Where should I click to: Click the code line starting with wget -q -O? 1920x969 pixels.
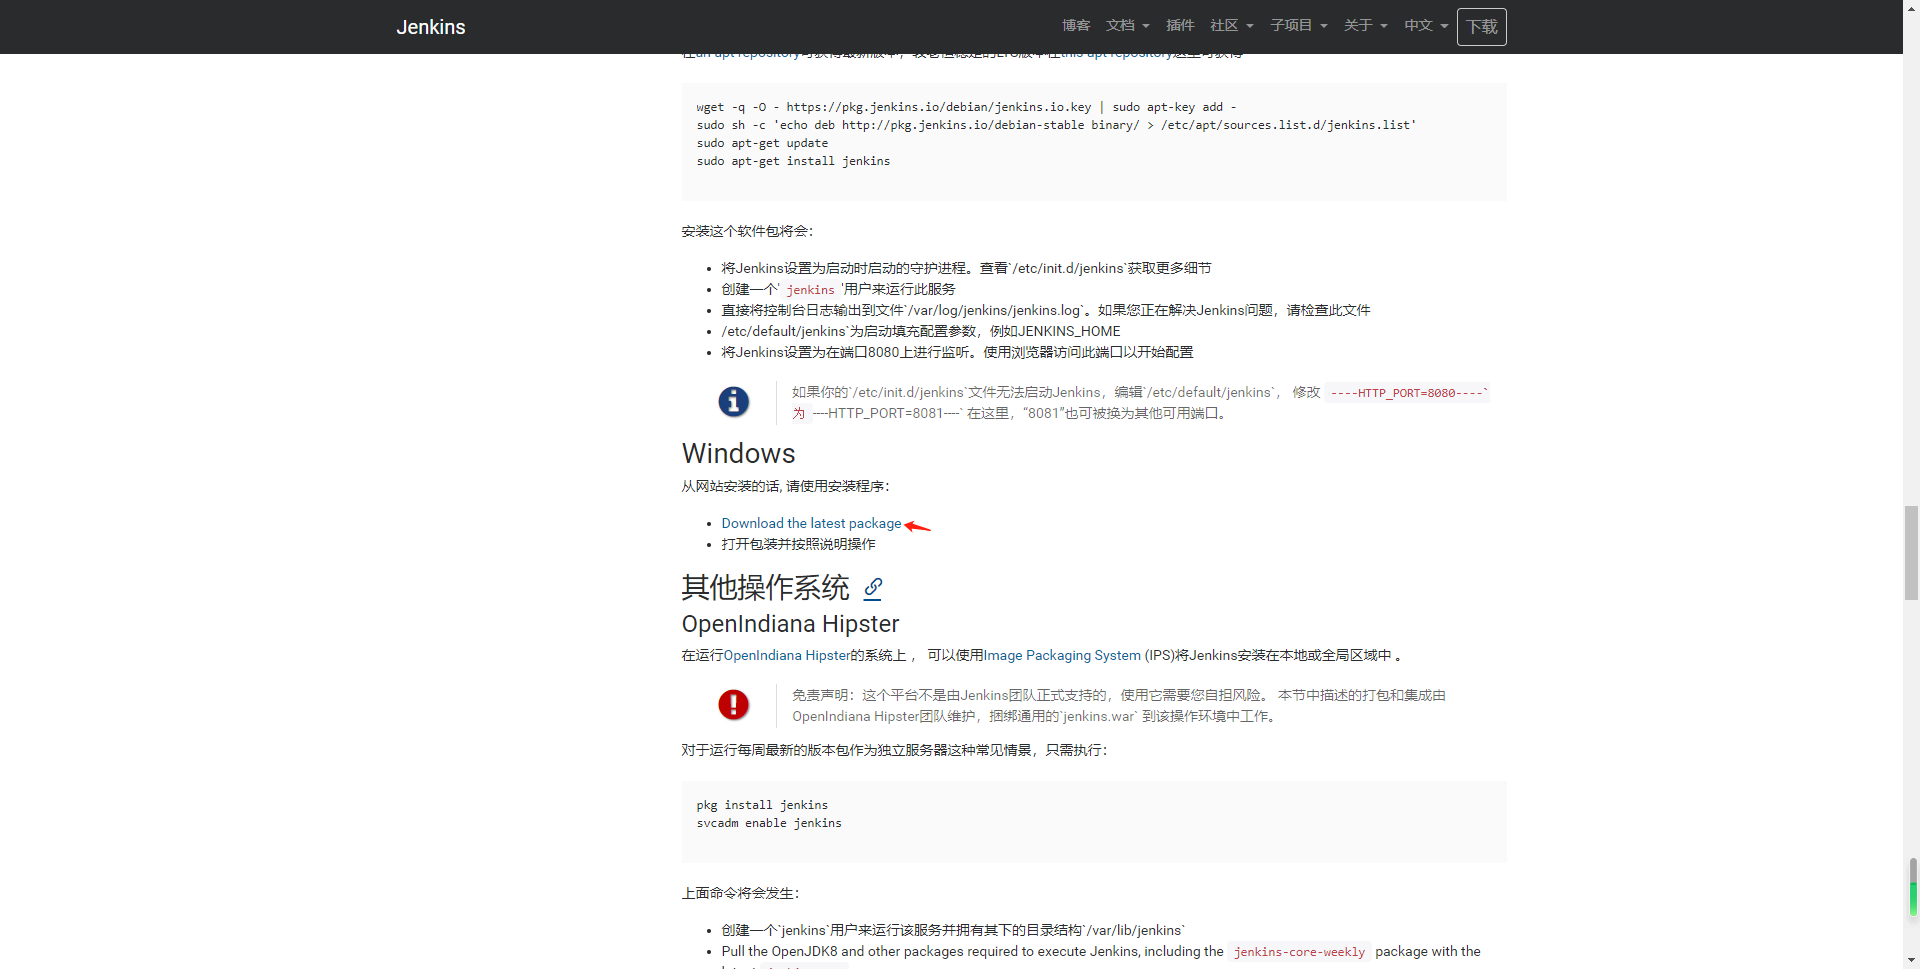[x=967, y=107]
